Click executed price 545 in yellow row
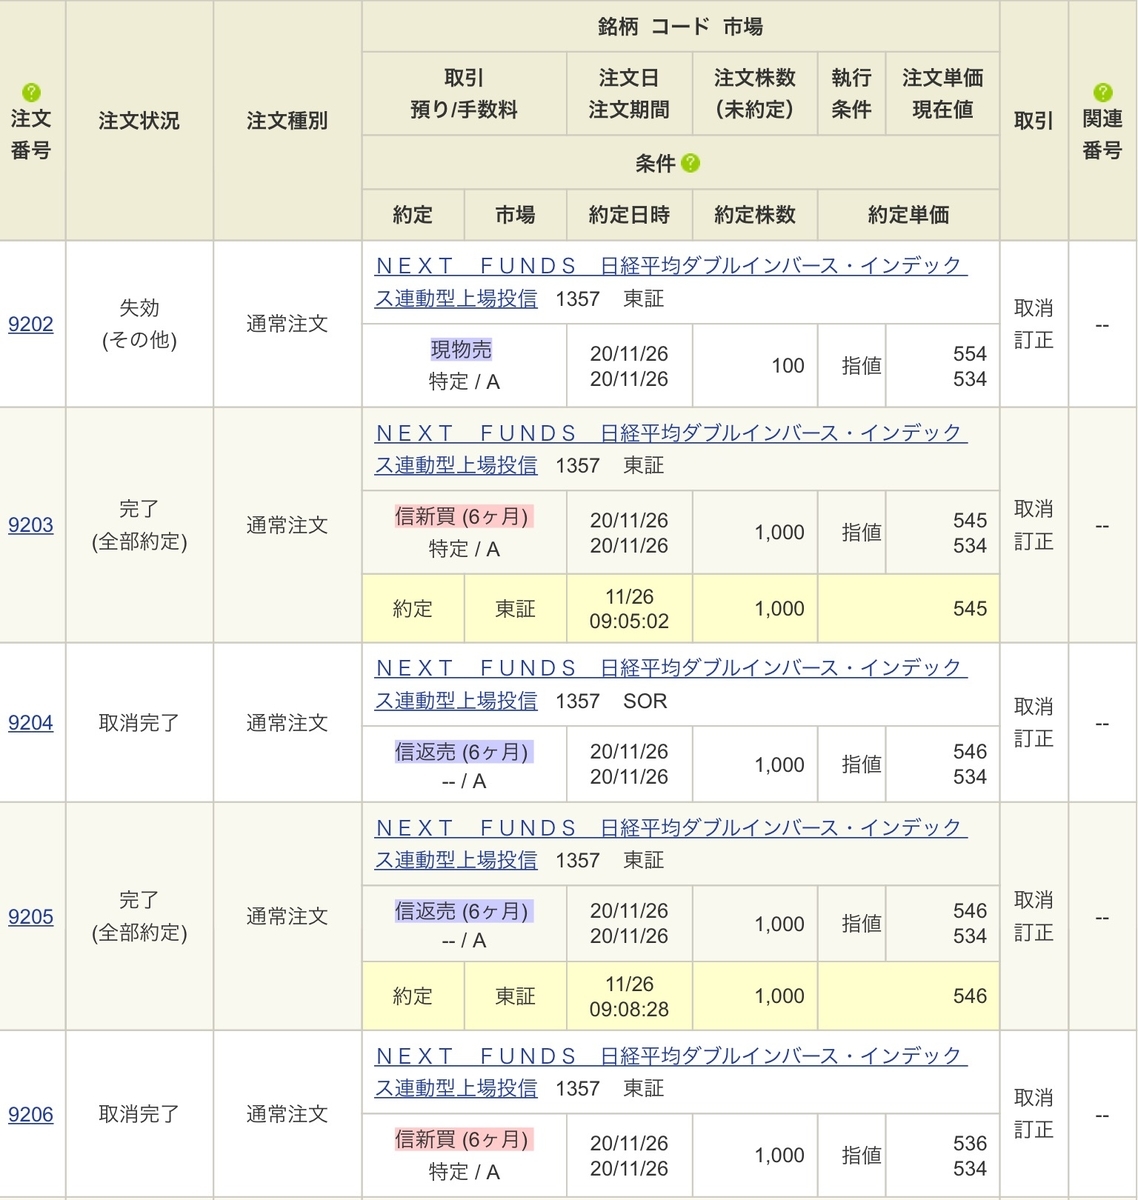 [x=970, y=608]
